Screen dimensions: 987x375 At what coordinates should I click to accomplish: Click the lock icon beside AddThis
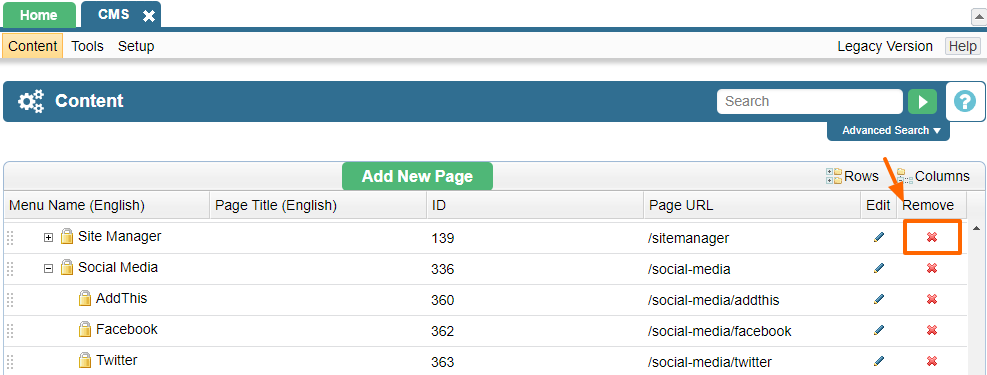[x=85, y=298]
